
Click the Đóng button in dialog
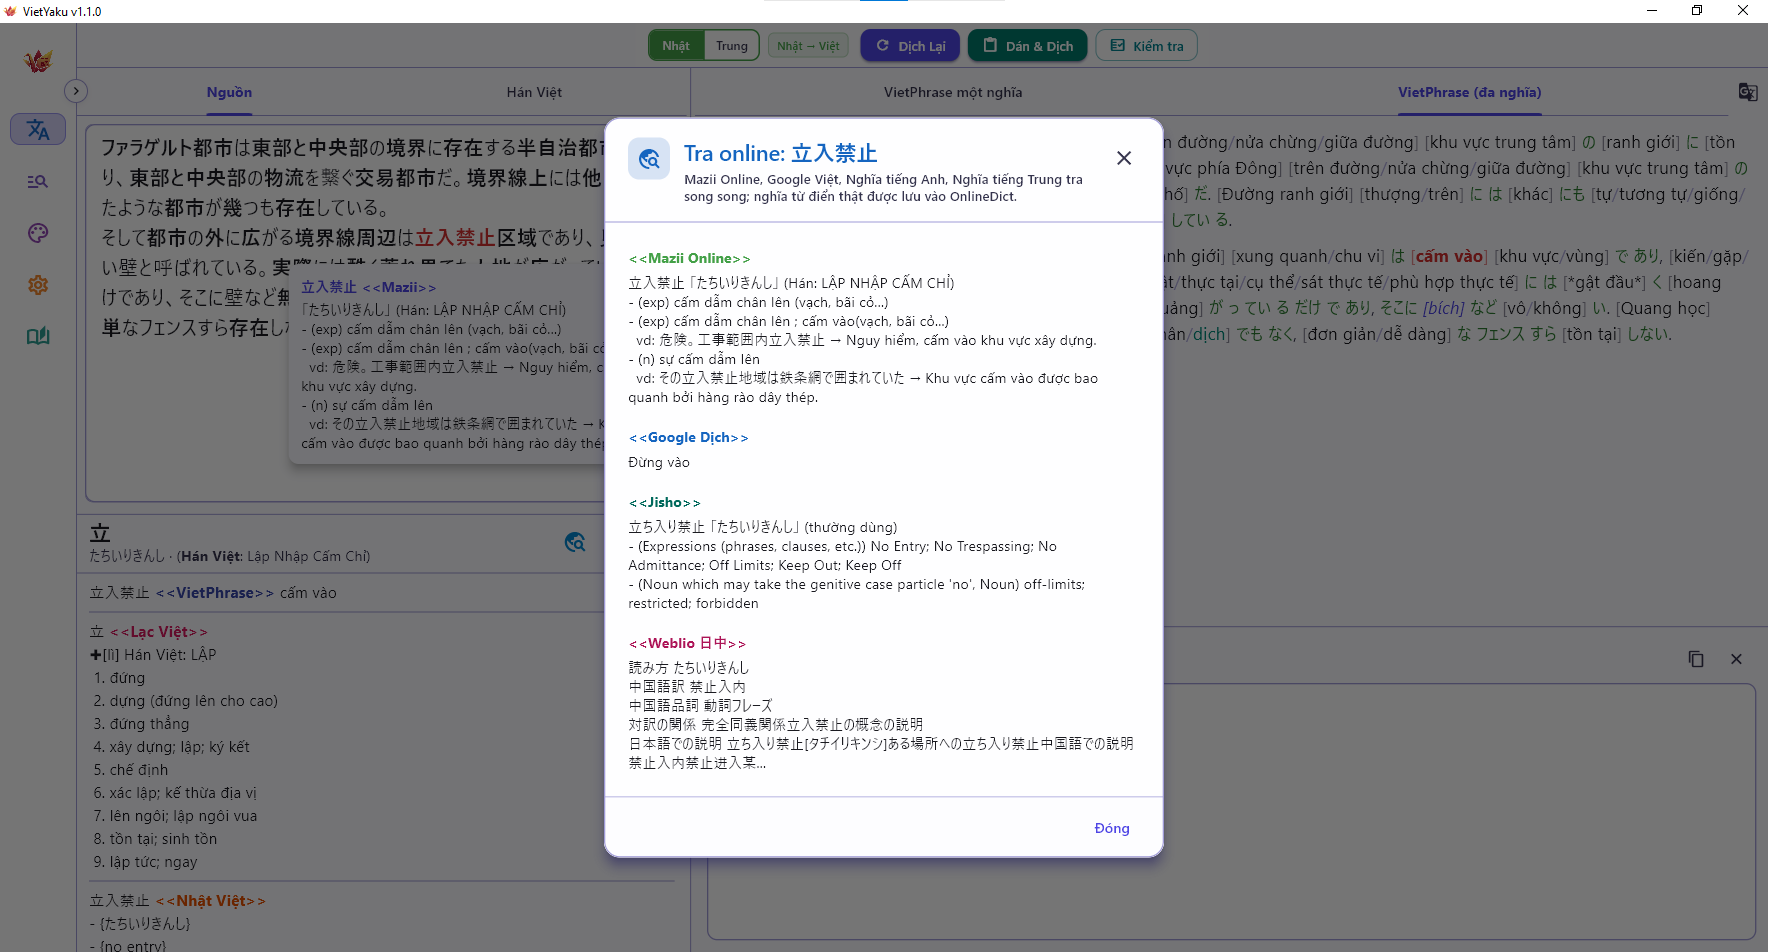click(1112, 828)
